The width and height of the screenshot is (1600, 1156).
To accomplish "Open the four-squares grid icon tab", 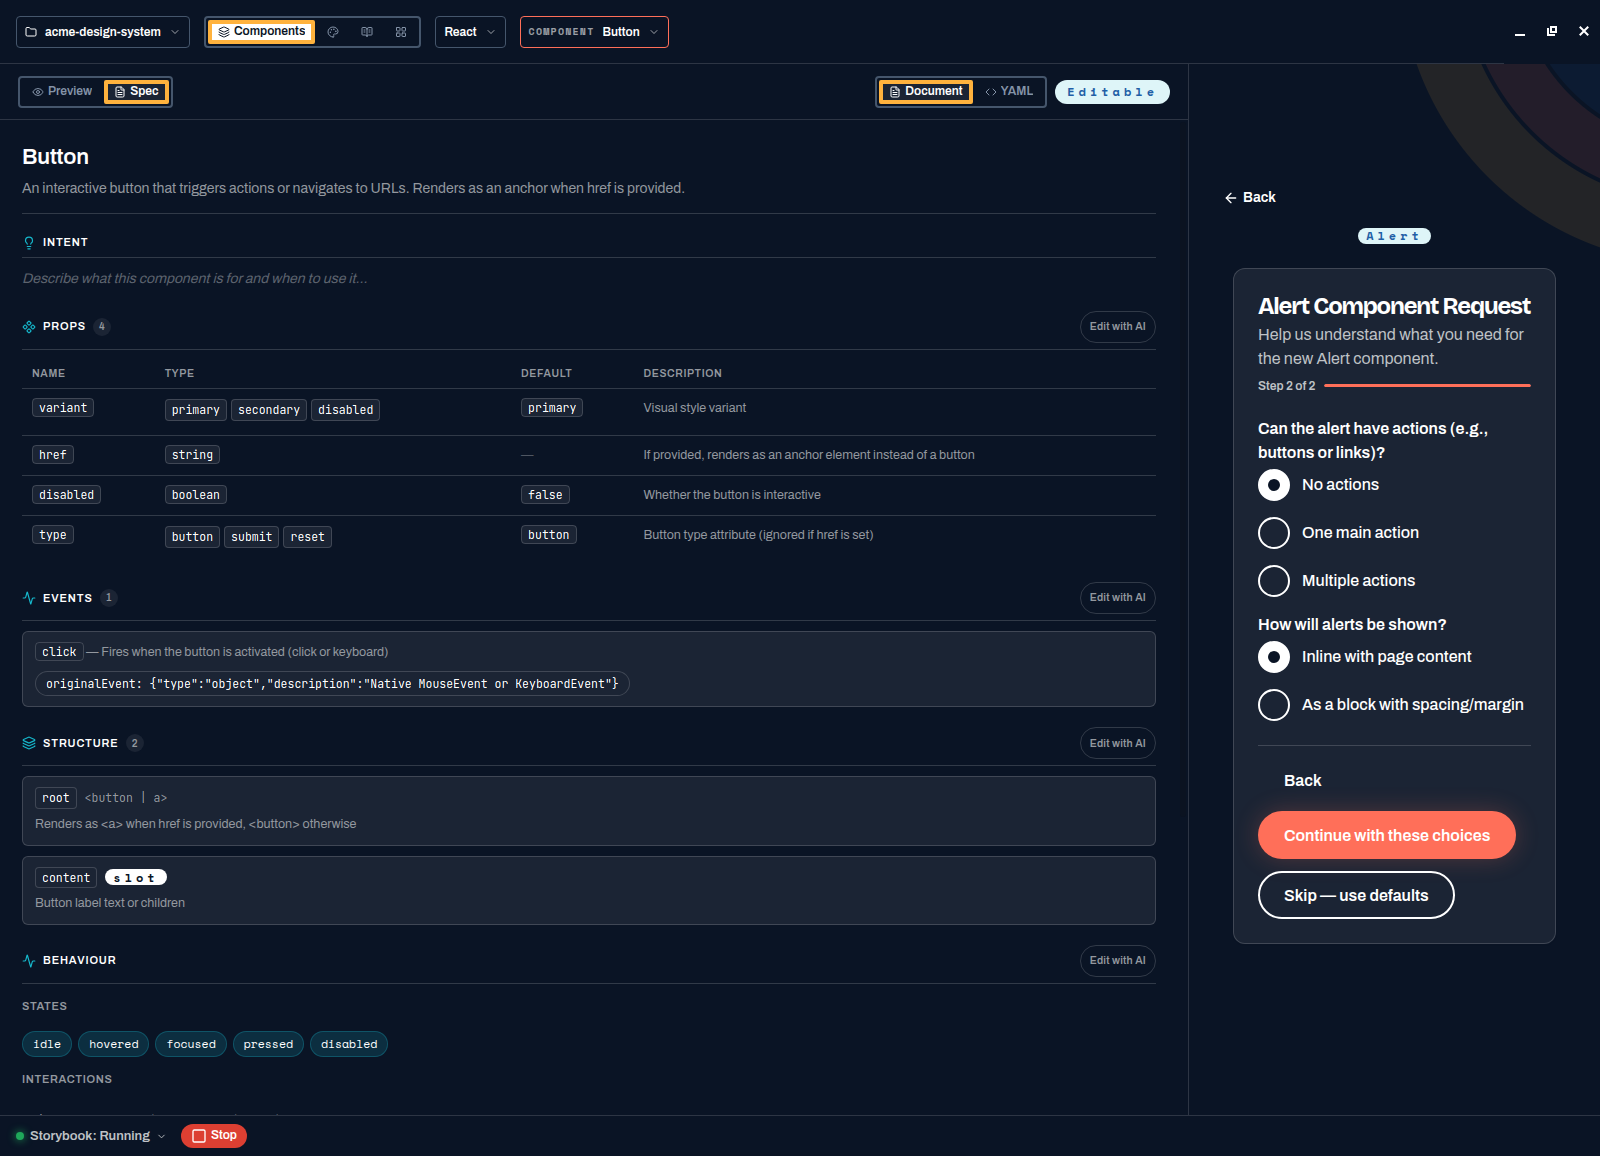I will 401,32.
